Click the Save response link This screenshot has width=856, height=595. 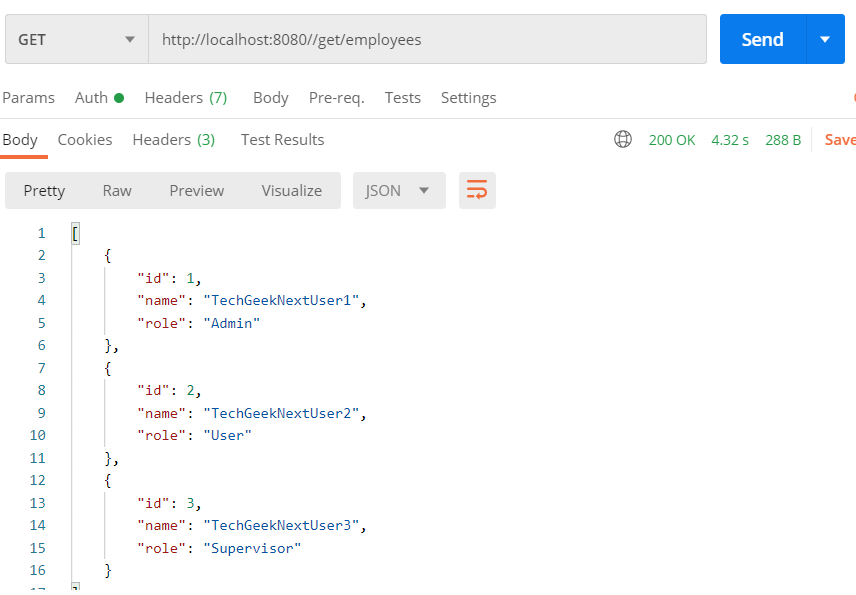click(840, 140)
